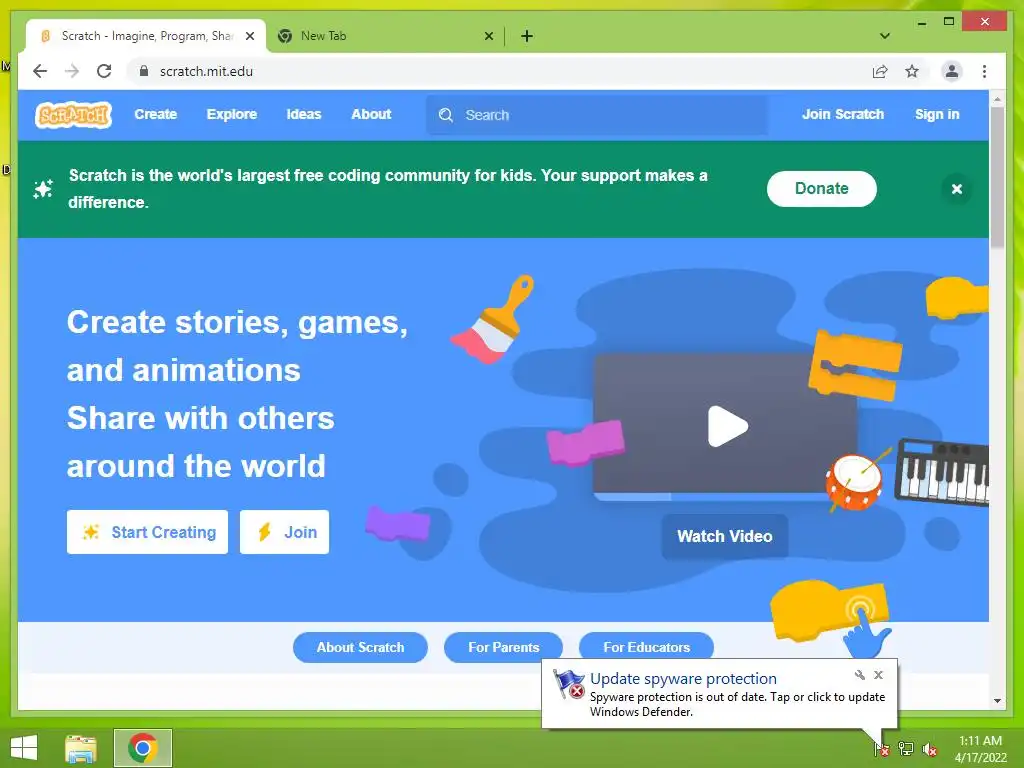Click the scrollbar up arrow

pyautogui.click(x=997, y=99)
